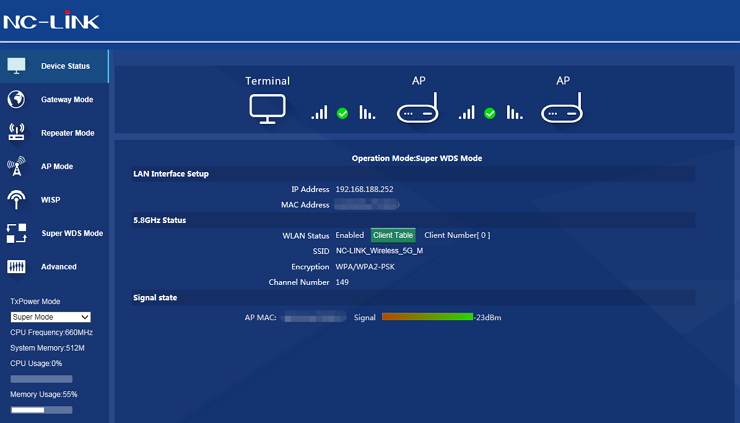The image size is (740, 423).
Task: Click the middle AP router icon
Action: click(x=418, y=108)
